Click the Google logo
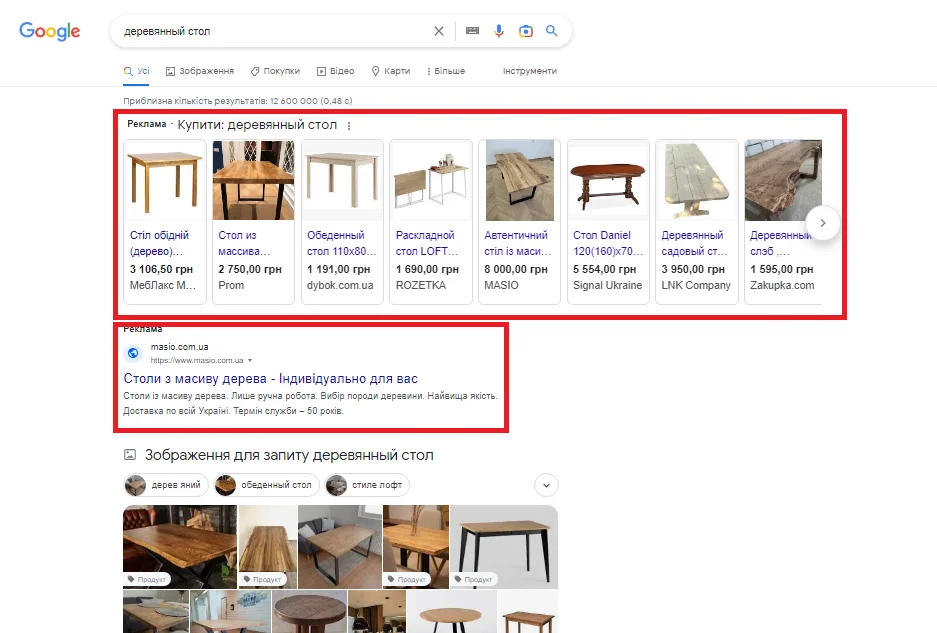The image size is (937, 633). pos(48,31)
